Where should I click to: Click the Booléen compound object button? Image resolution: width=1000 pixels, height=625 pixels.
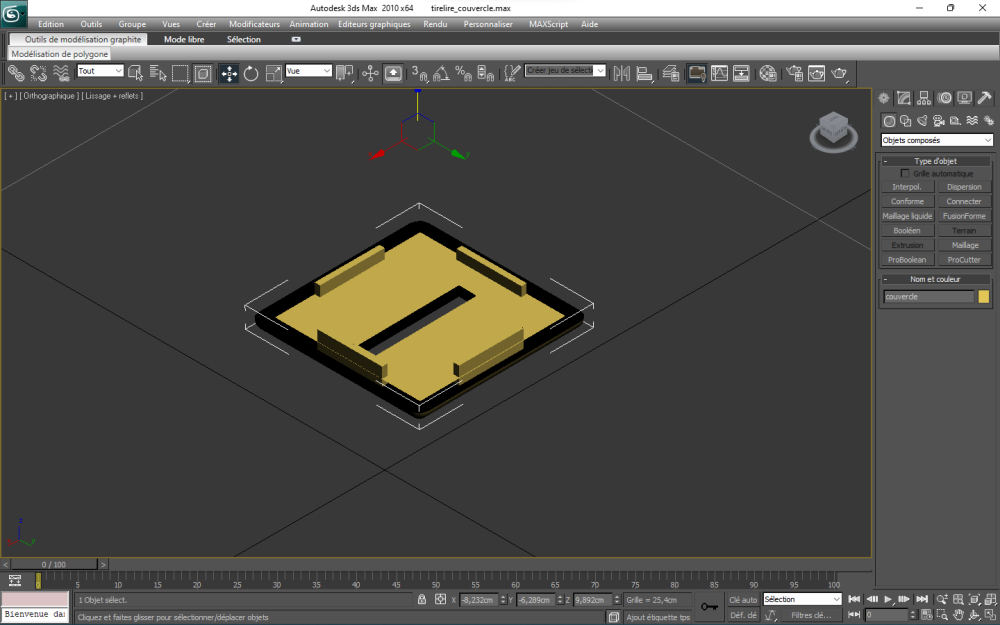pos(907,231)
